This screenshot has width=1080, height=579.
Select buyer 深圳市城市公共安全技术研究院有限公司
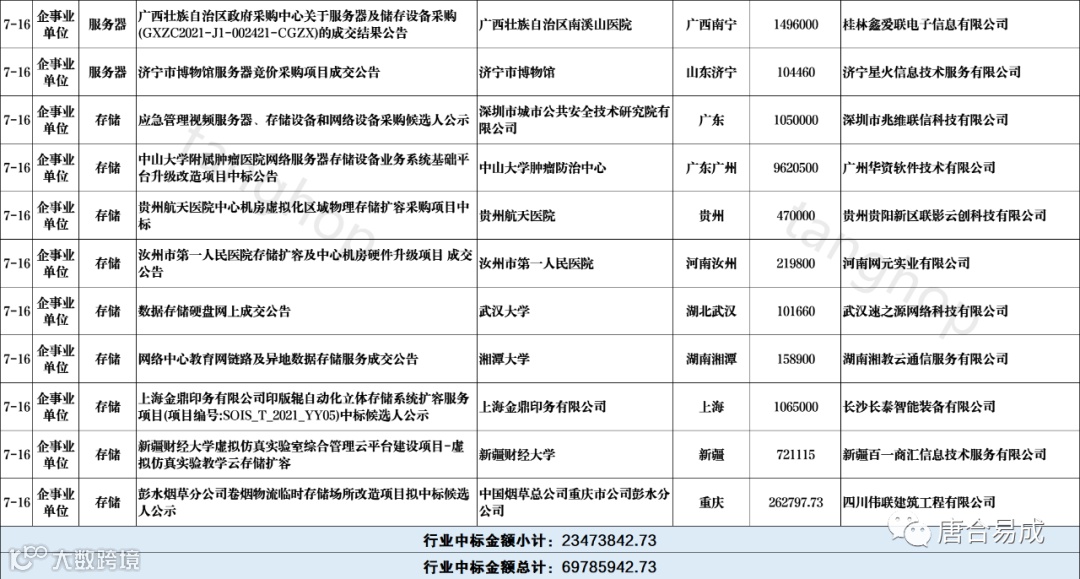pos(574,120)
